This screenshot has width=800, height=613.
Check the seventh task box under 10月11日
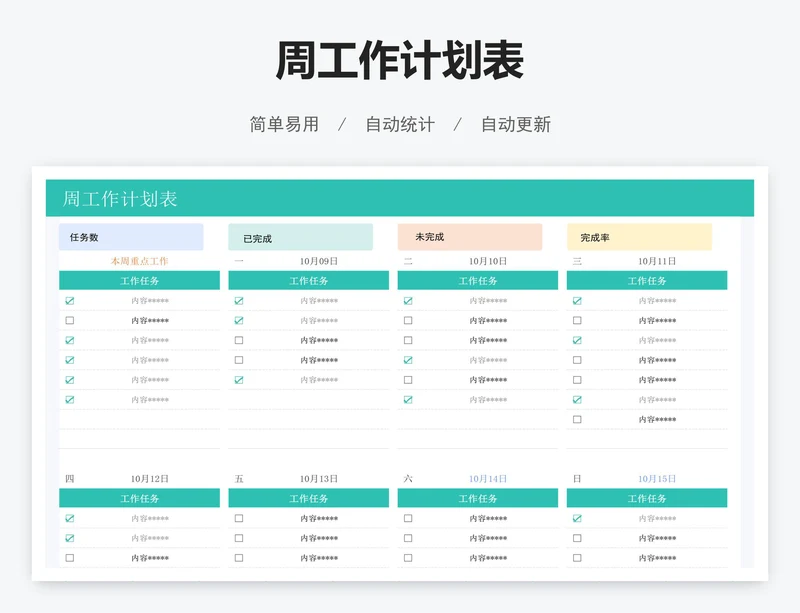pos(577,420)
